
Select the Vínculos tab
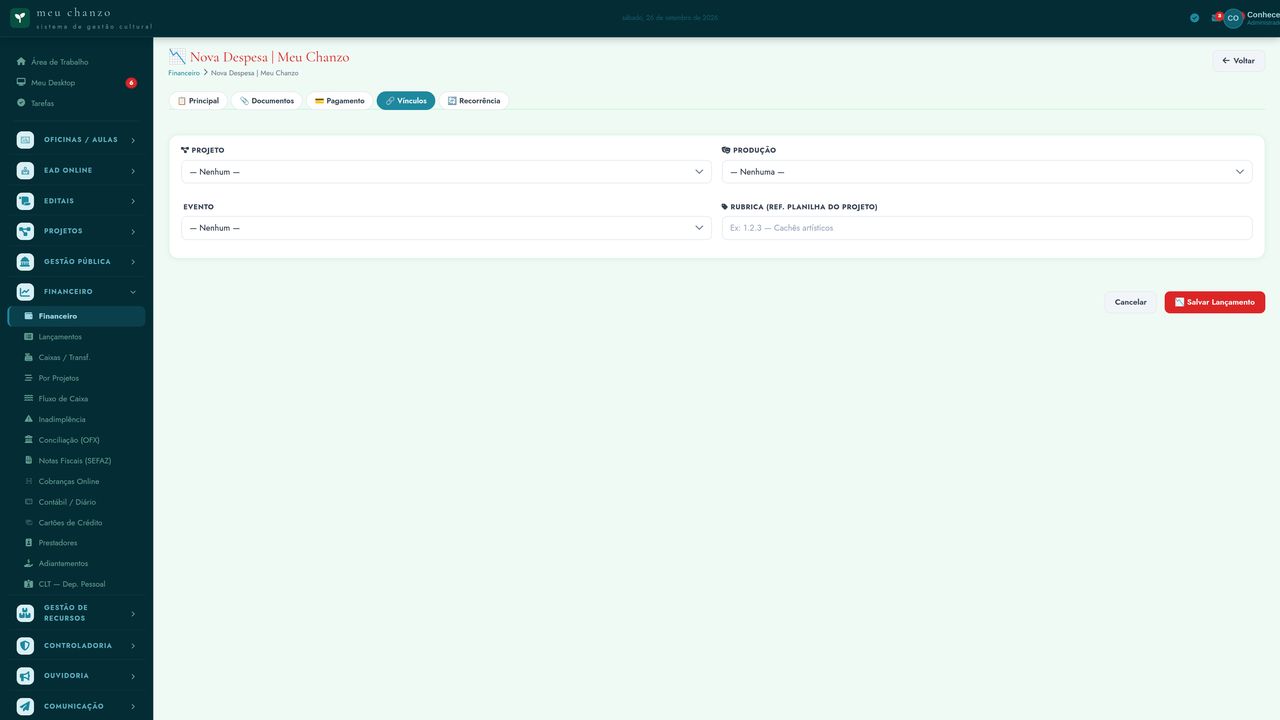406,101
